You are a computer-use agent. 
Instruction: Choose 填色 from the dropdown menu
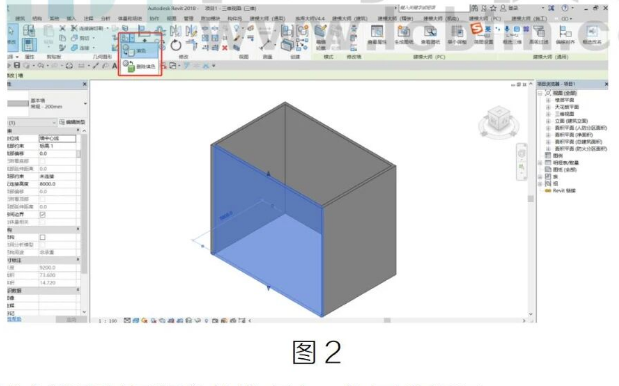tap(139, 51)
